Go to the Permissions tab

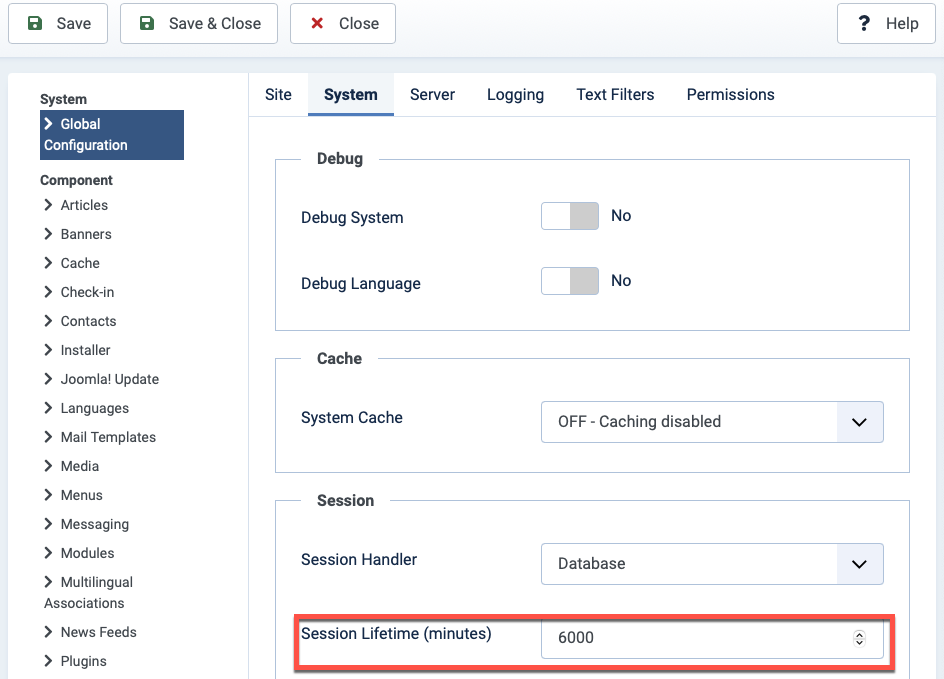click(730, 95)
